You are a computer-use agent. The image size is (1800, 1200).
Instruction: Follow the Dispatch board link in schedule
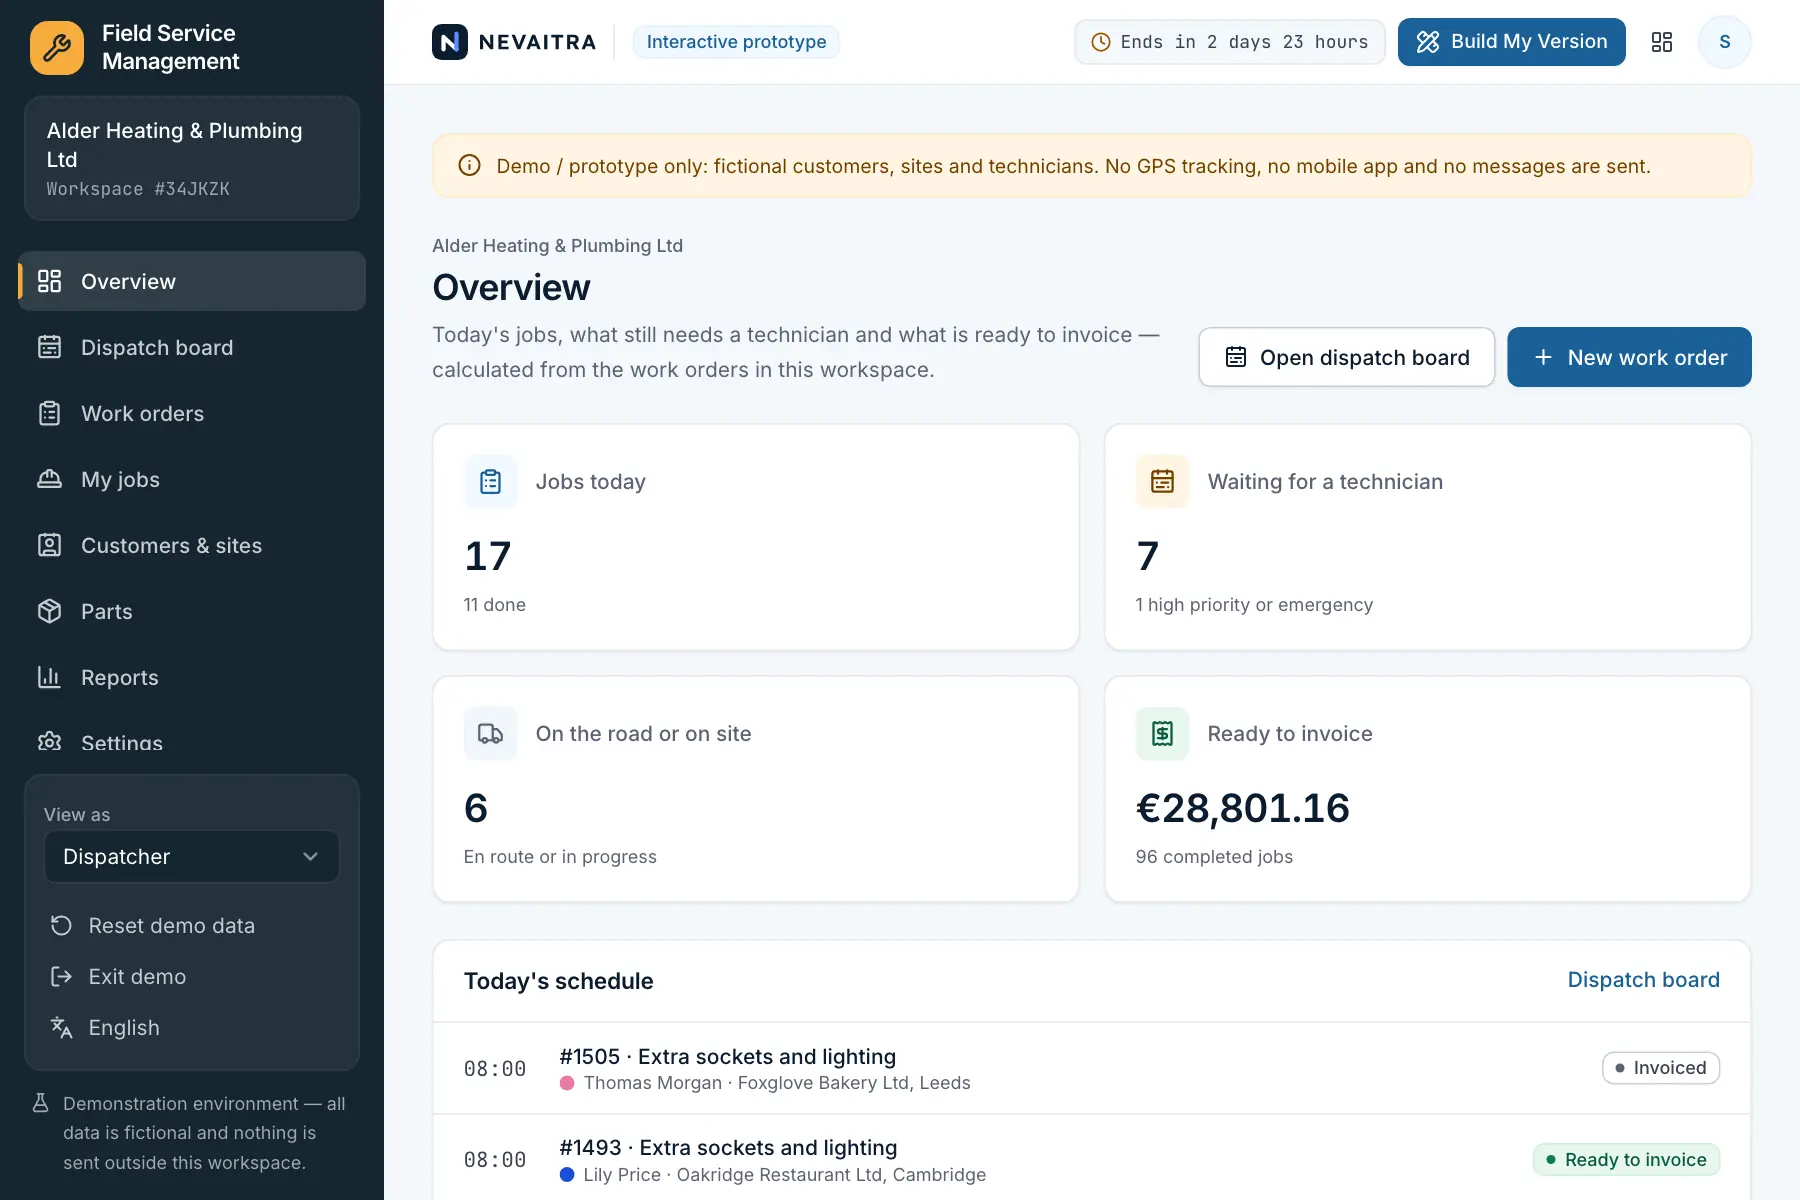click(1643, 980)
